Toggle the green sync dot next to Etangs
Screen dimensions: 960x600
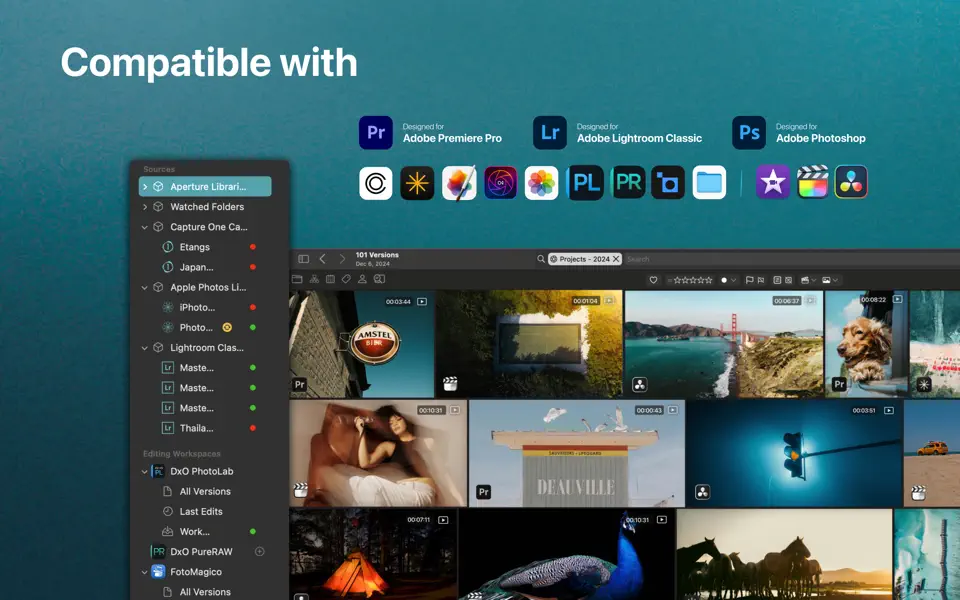tap(253, 247)
